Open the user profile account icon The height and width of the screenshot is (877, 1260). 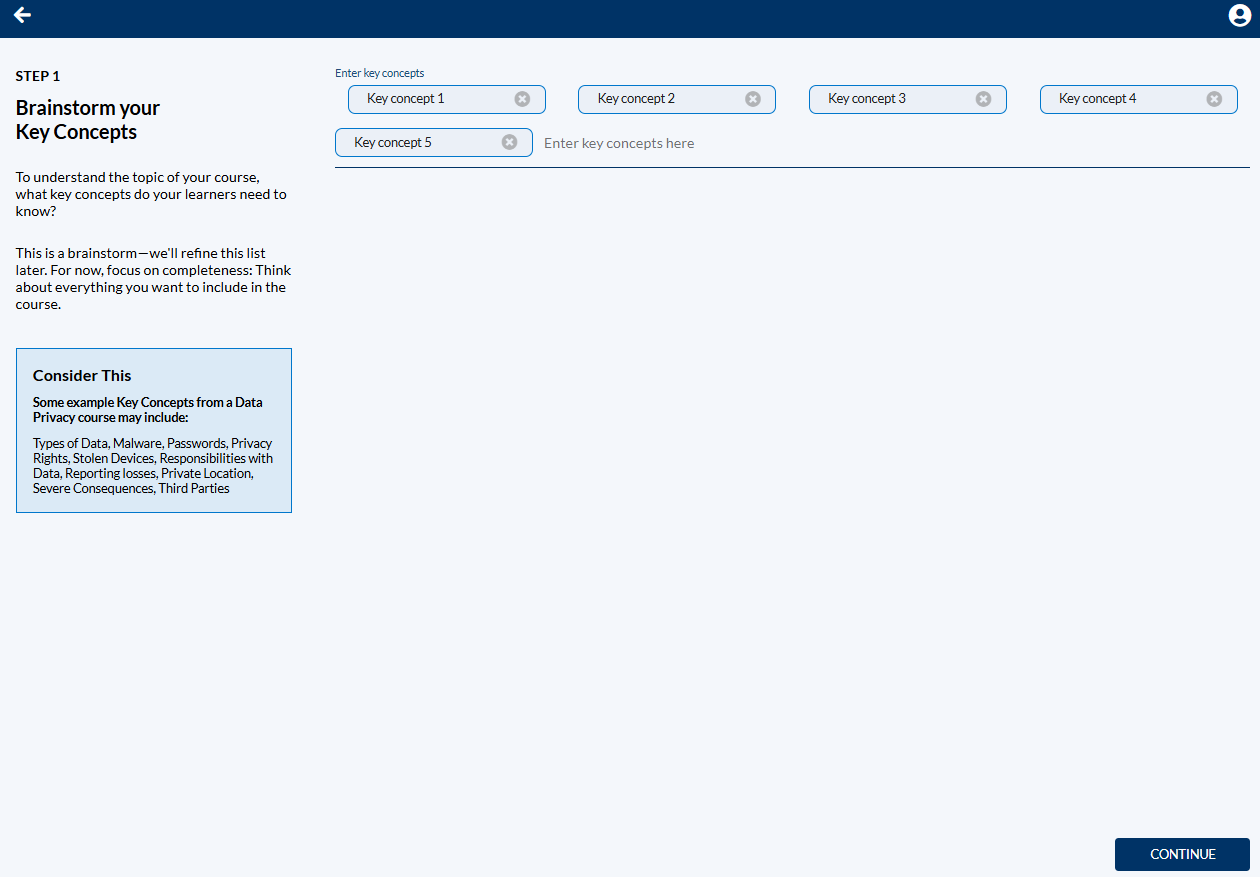tap(1239, 16)
